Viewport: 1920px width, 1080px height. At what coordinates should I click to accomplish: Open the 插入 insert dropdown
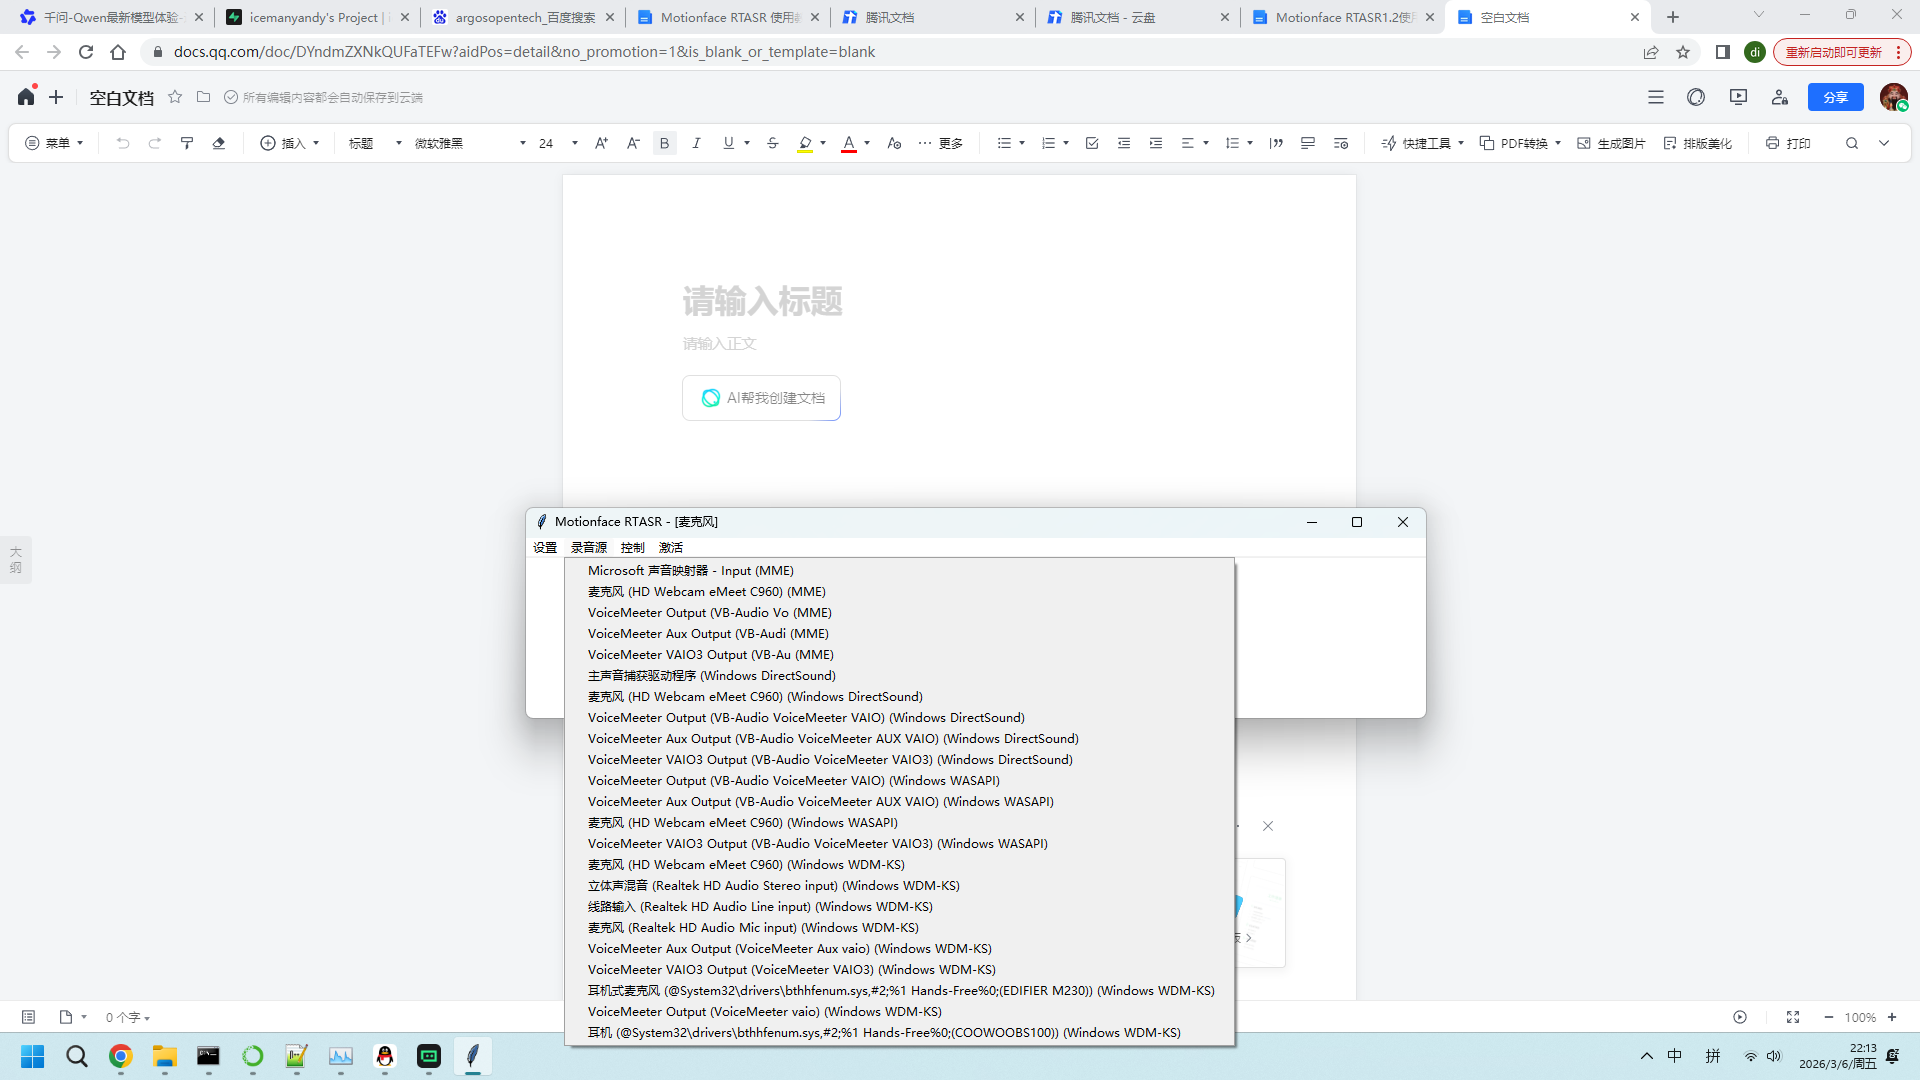(290, 143)
